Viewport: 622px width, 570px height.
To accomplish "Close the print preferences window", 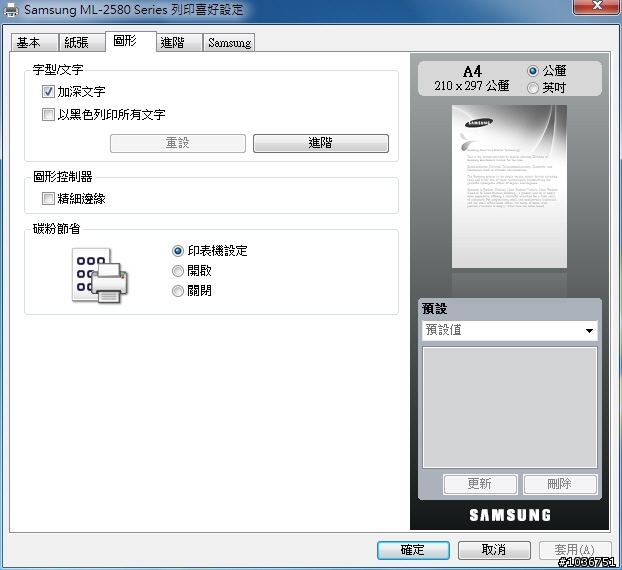I will (x=596, y=7).
